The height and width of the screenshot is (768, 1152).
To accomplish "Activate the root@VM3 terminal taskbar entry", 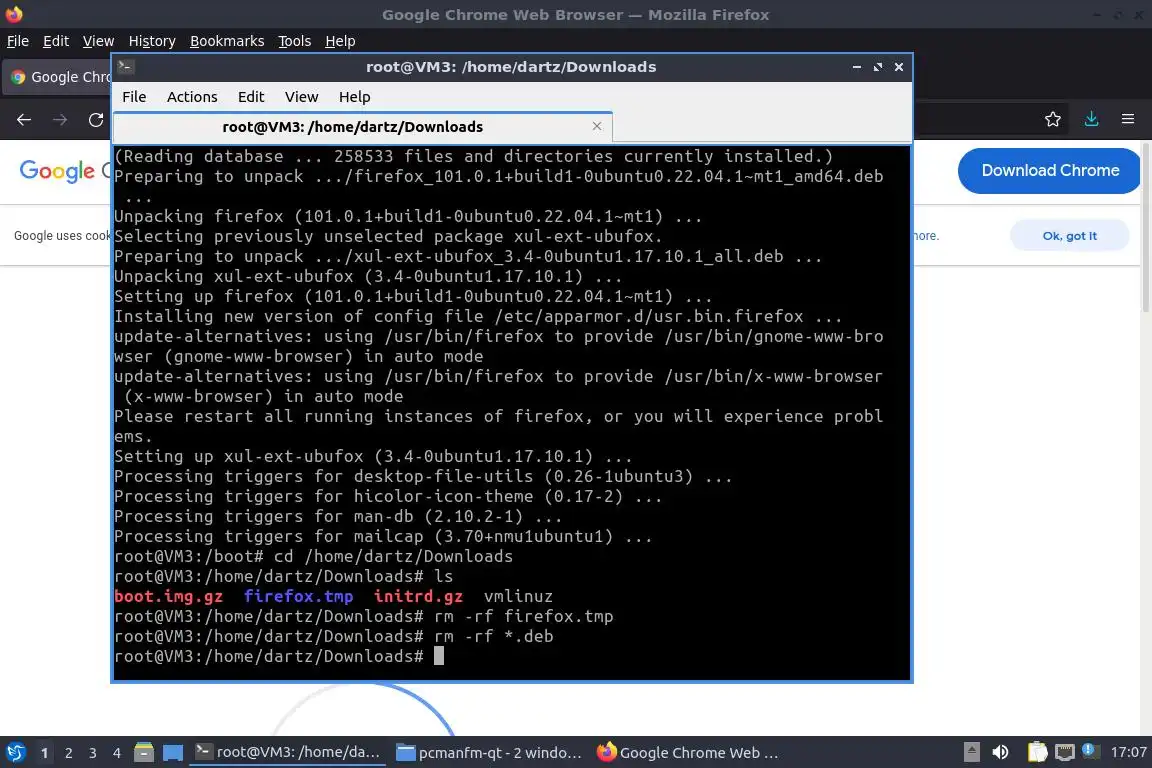I will point(287,753).
